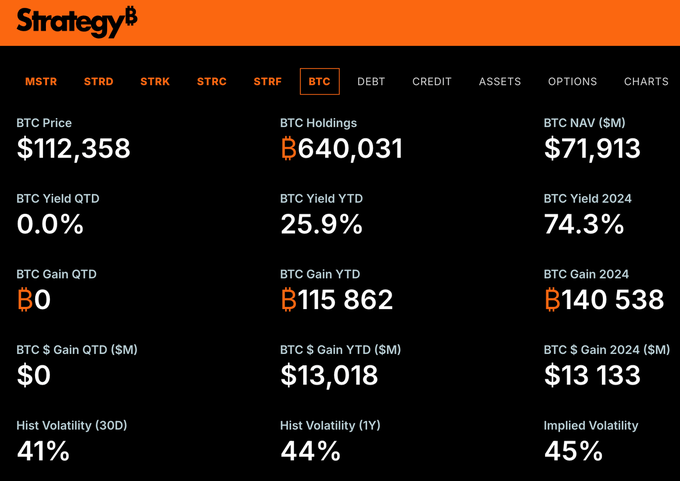View the ASSETS tab
Viewport: 680px width, 481px height.
(x=500, y=81)
